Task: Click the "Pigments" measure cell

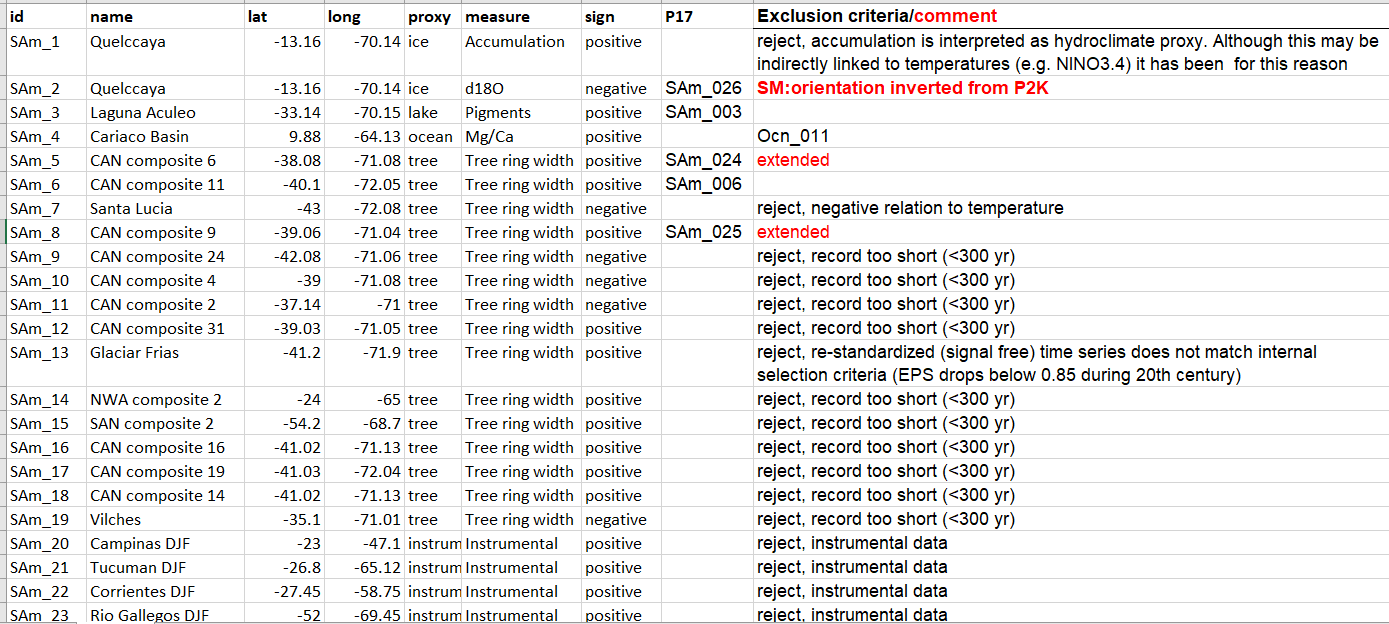Action: [498, 113]
